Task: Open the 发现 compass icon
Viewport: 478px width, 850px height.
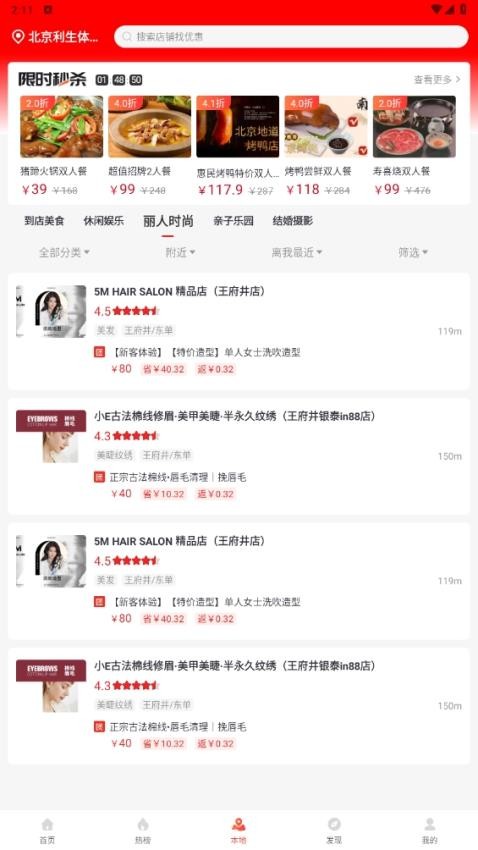Action: tap(334, 825)
